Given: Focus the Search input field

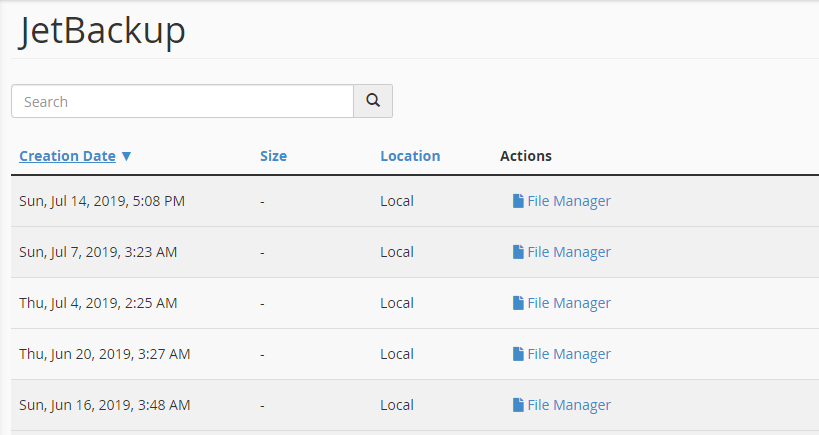Looking at the screenshot, I should click(182, 101).
